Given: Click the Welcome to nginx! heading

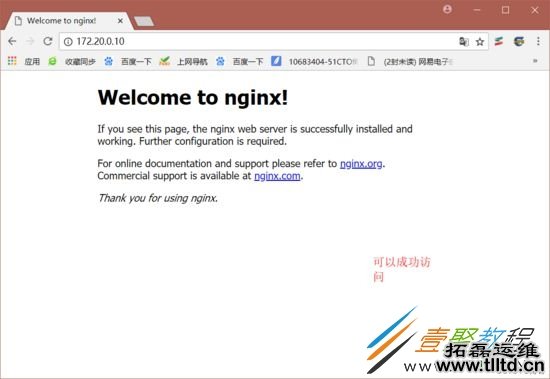Looking at the screenshot, I should (193, 98).
